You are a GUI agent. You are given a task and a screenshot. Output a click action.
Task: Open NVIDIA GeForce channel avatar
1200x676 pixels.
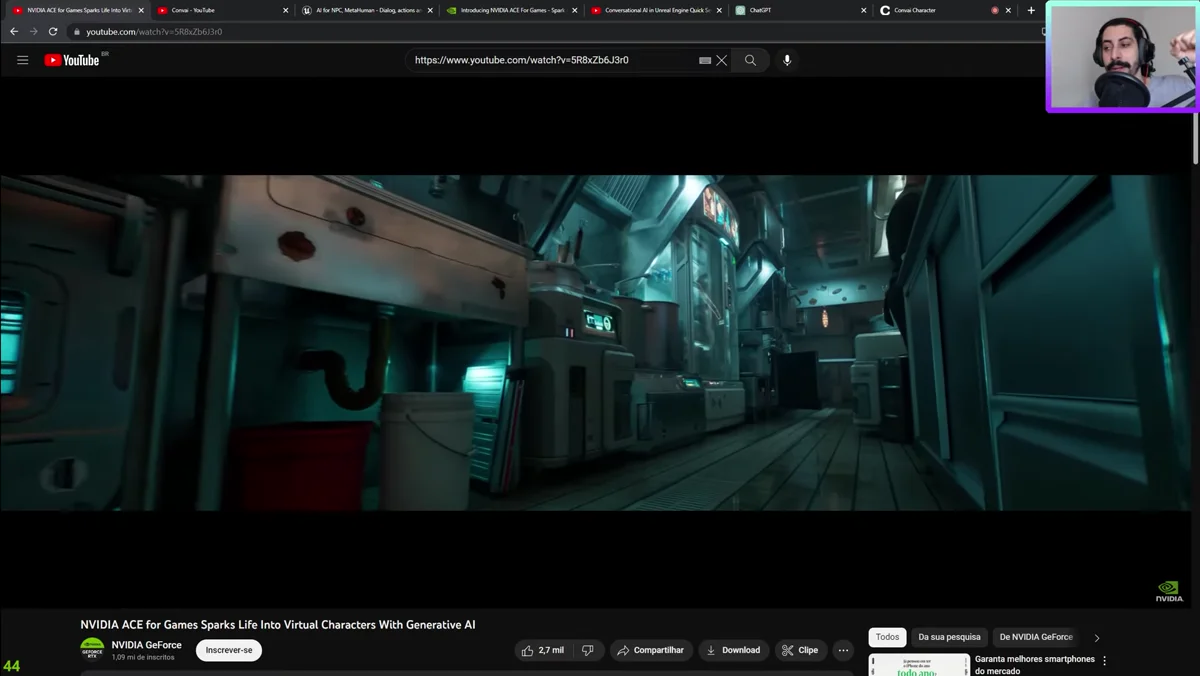tap(92, 650)
